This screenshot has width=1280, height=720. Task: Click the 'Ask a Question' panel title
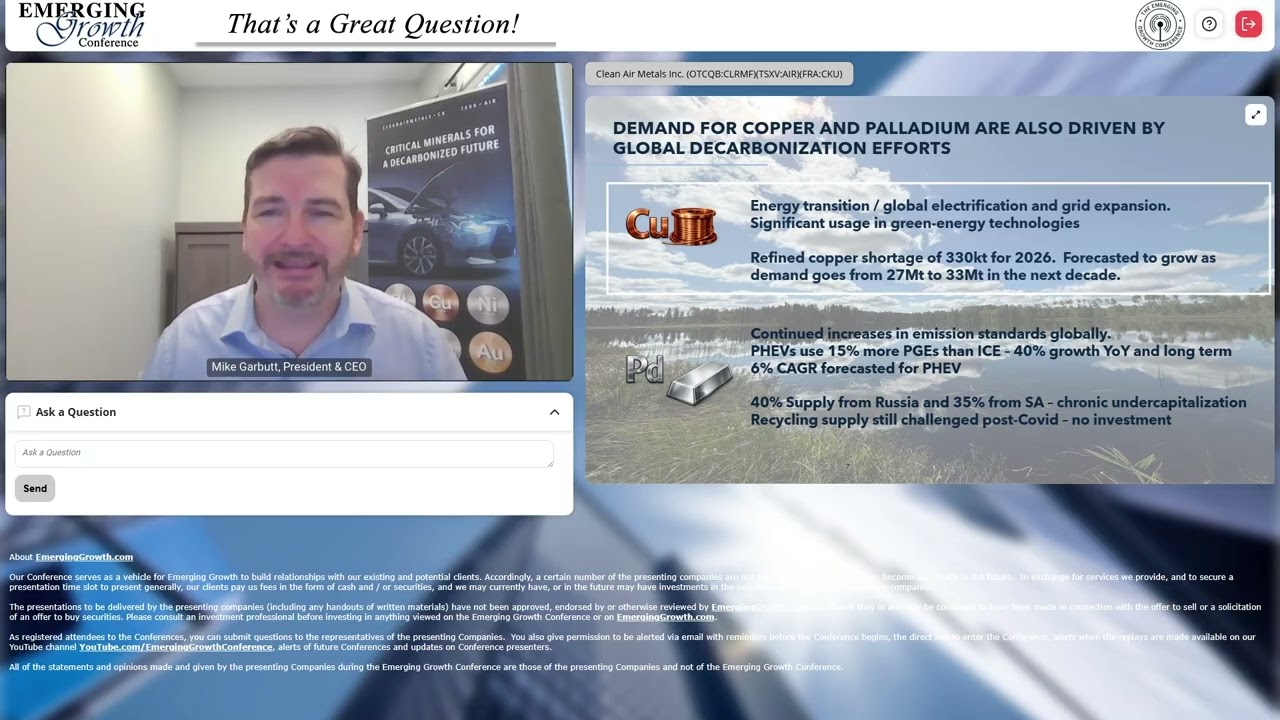[76, 412]
